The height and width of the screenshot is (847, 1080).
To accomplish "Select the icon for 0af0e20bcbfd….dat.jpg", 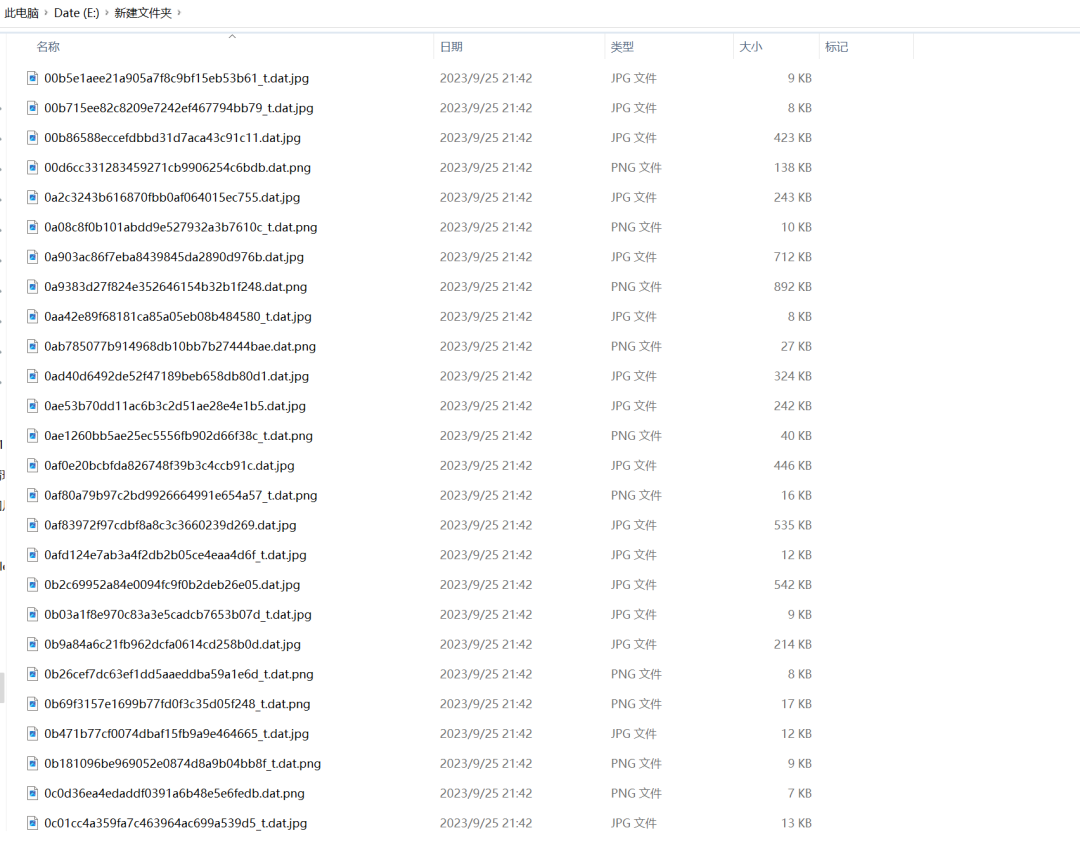I will point(32,466).
